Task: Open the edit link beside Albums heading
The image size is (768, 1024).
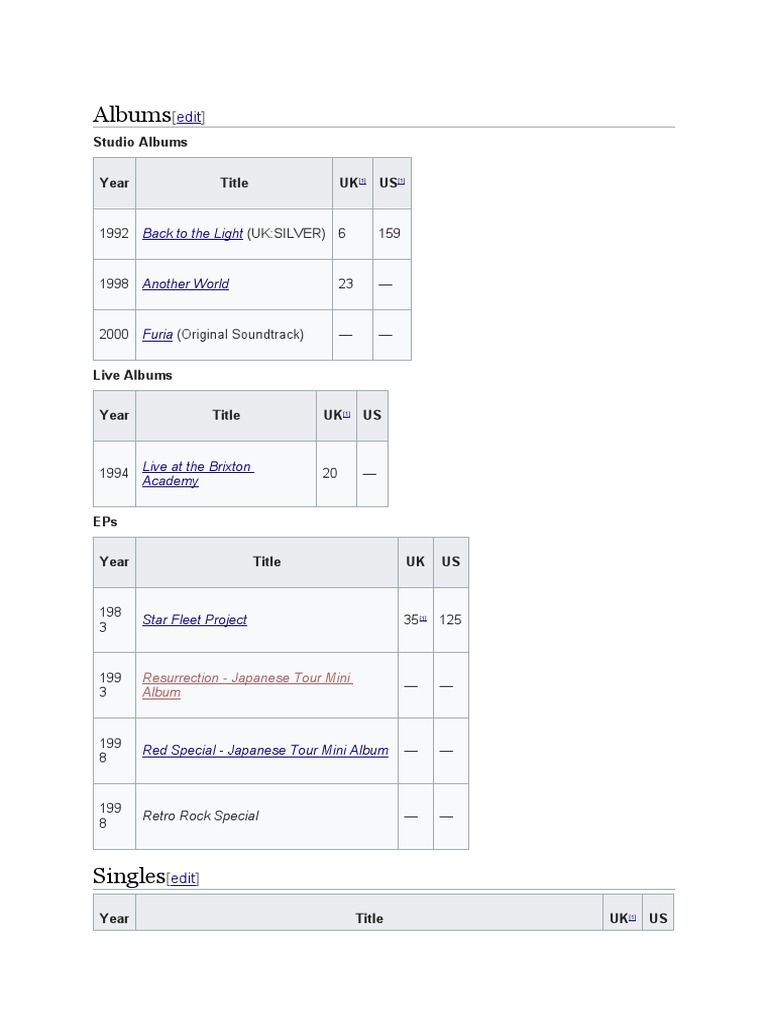Action: pos(189,117)
